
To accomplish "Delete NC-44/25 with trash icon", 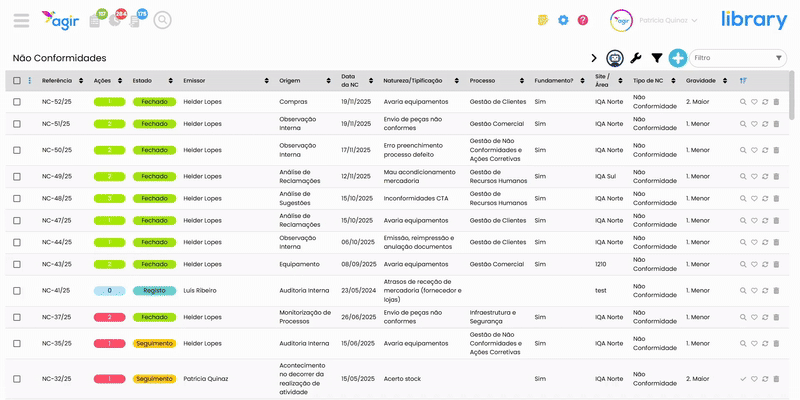I will tap(777, 242).
